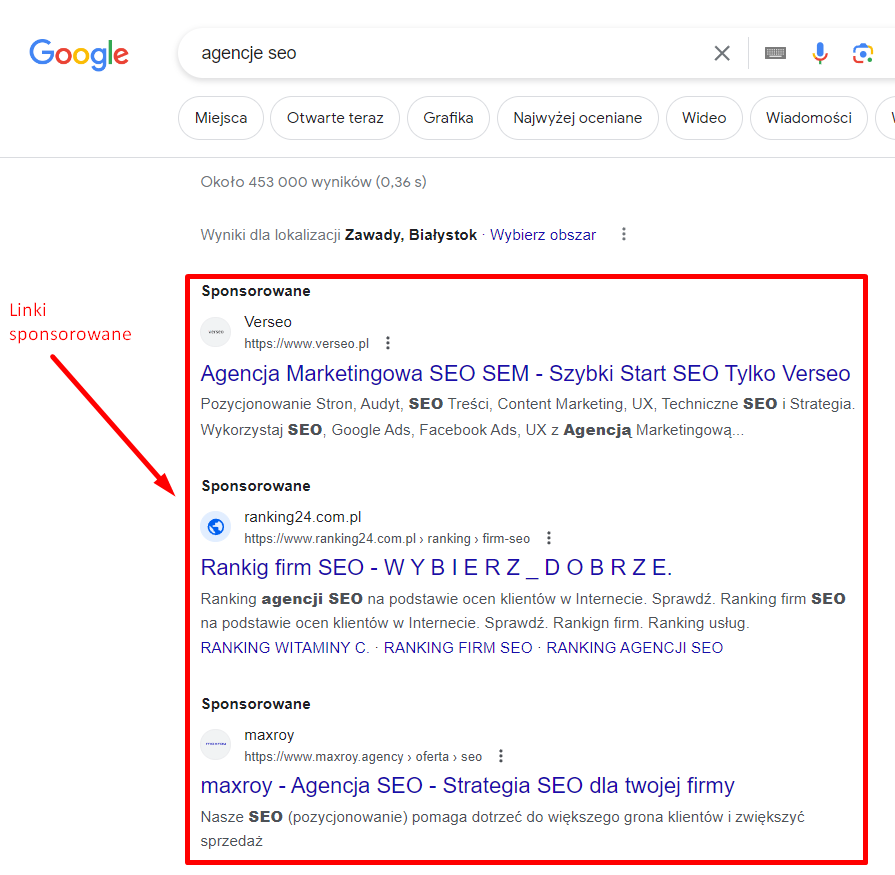
Task: Apply the Najwyżej oceniane filter
Action: [x=578, y=118]
